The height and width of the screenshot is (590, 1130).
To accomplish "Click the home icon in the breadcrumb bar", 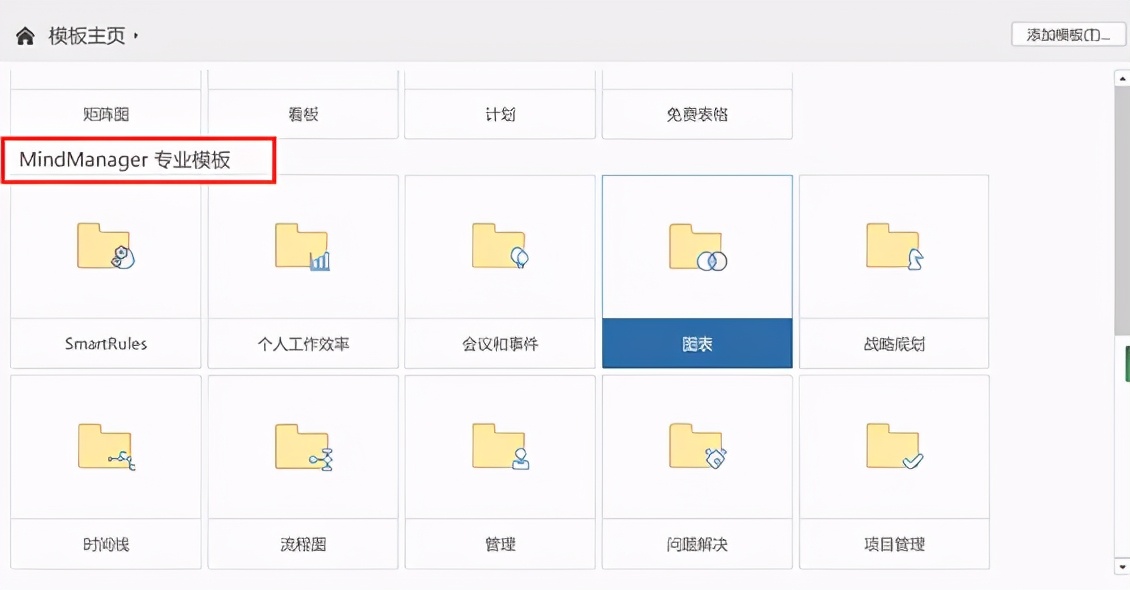I will tap(24, 33).
